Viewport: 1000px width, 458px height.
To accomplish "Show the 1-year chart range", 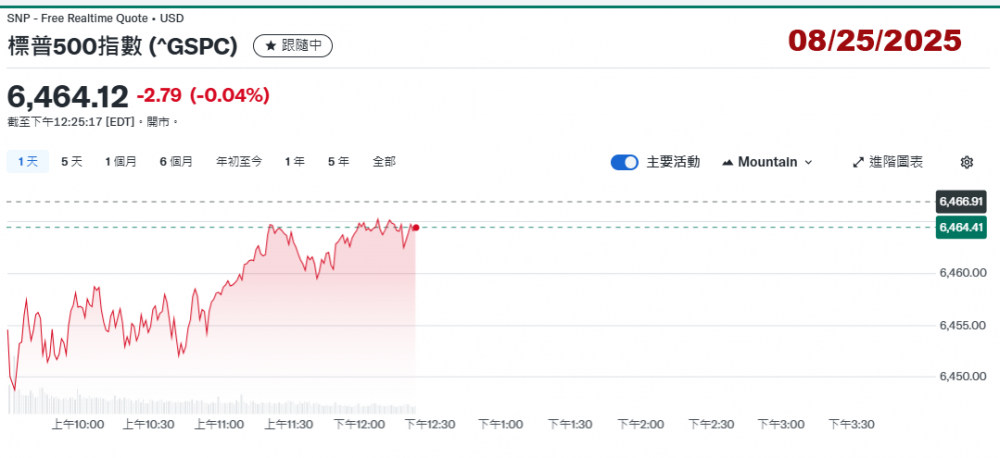I will [295, 161].
